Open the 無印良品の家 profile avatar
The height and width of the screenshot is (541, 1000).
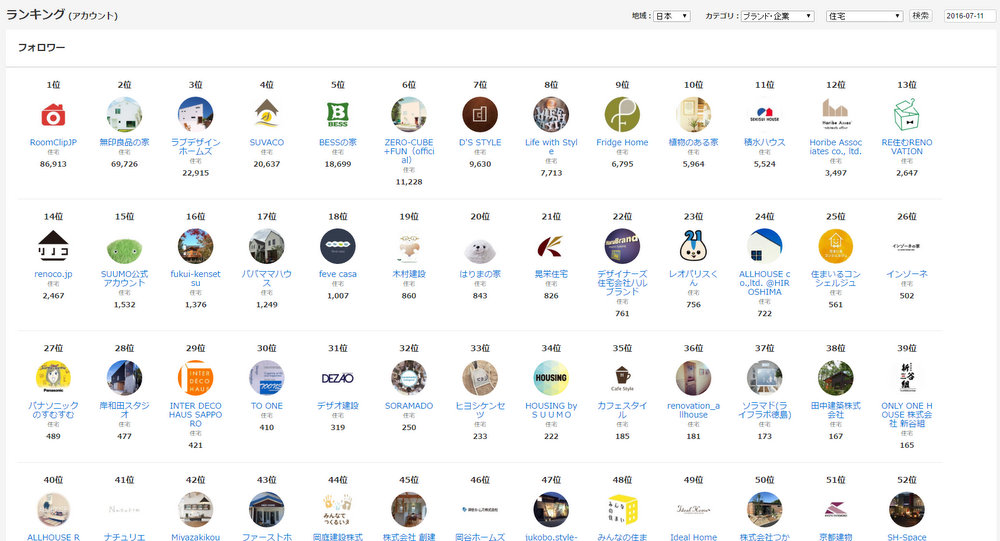124,115
